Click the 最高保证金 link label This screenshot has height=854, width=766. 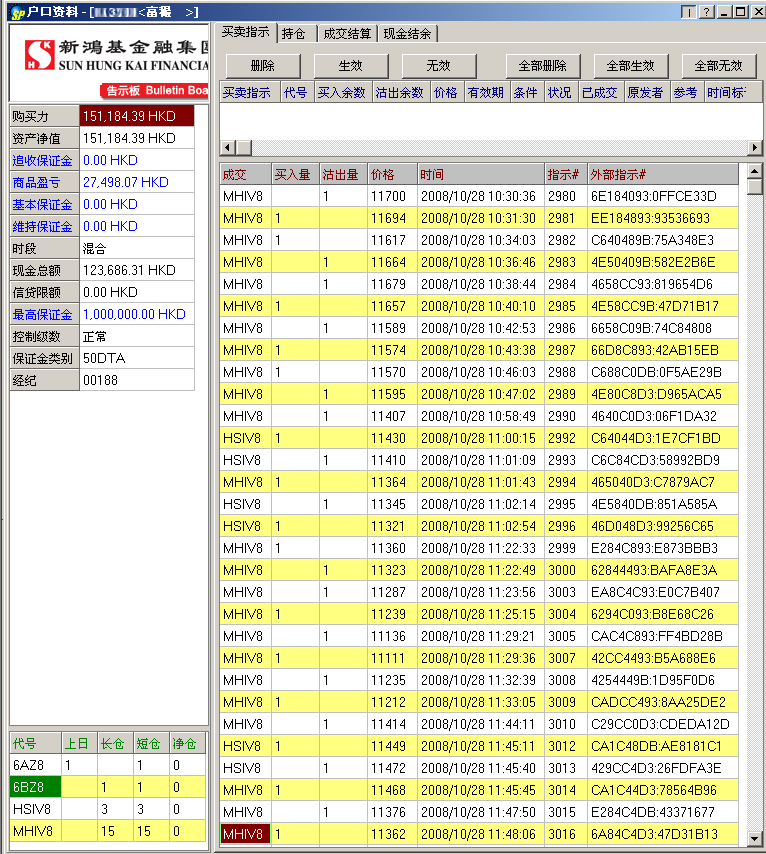(43, 315)
